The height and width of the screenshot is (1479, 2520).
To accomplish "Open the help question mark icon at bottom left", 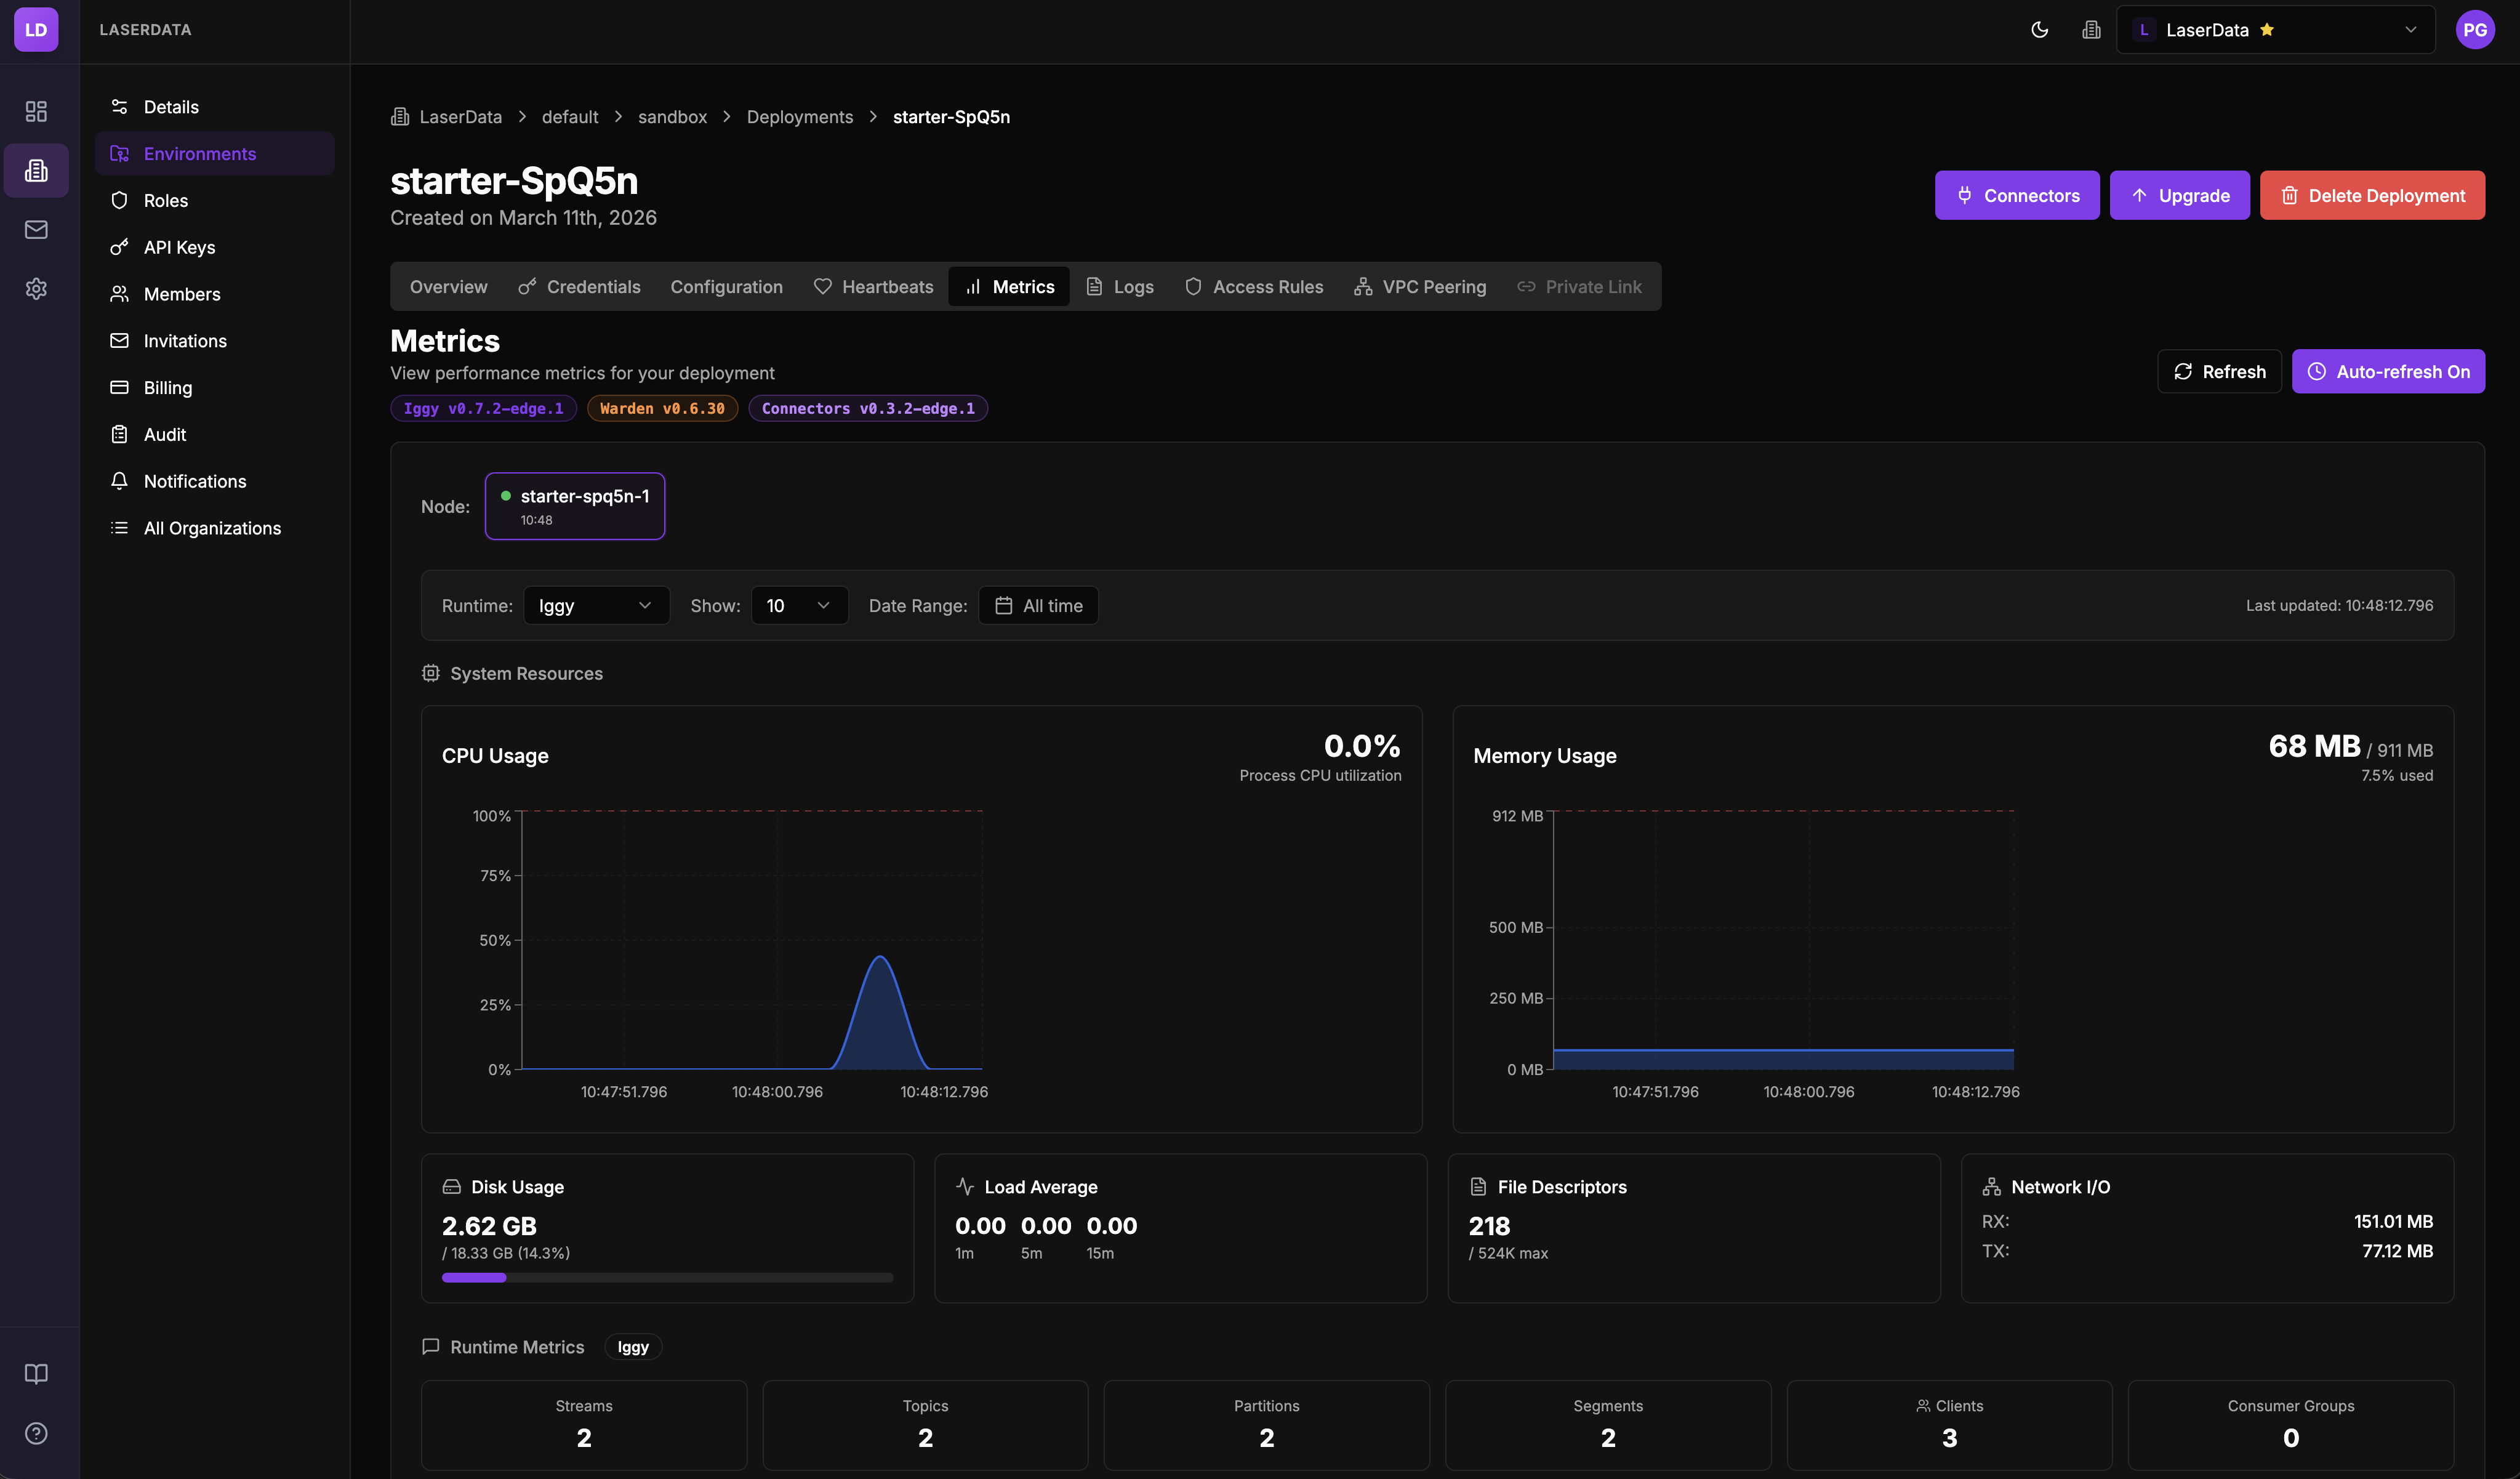I will 36,1432.
